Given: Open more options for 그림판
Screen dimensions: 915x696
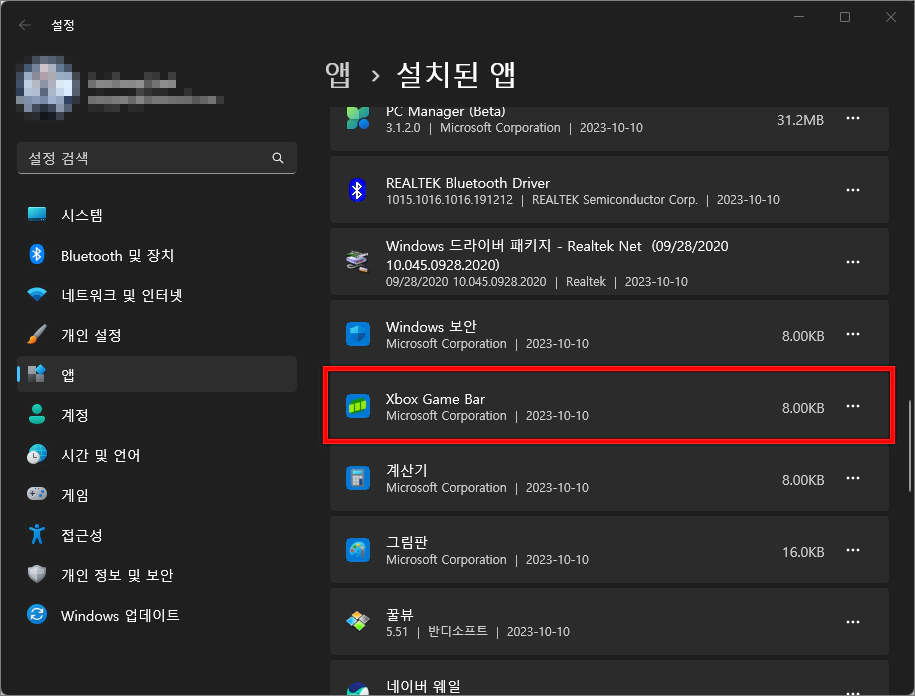Looking at the screenshot, I should click(853, 550).
